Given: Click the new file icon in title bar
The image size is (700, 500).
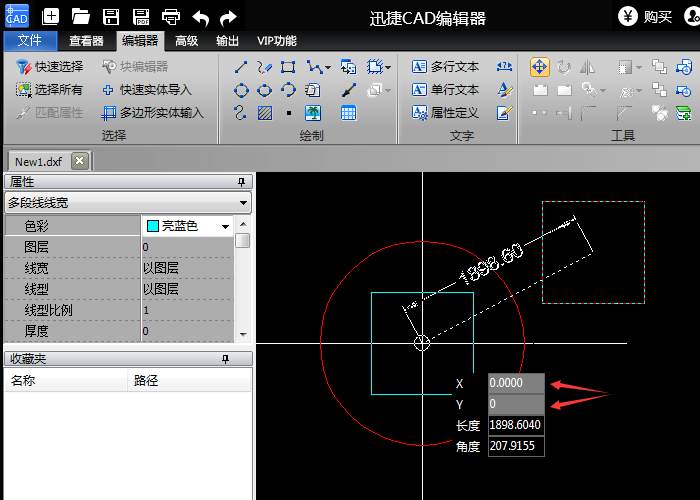Looking at the screenshot, I should pyautogui.click(x=51, y=16).
